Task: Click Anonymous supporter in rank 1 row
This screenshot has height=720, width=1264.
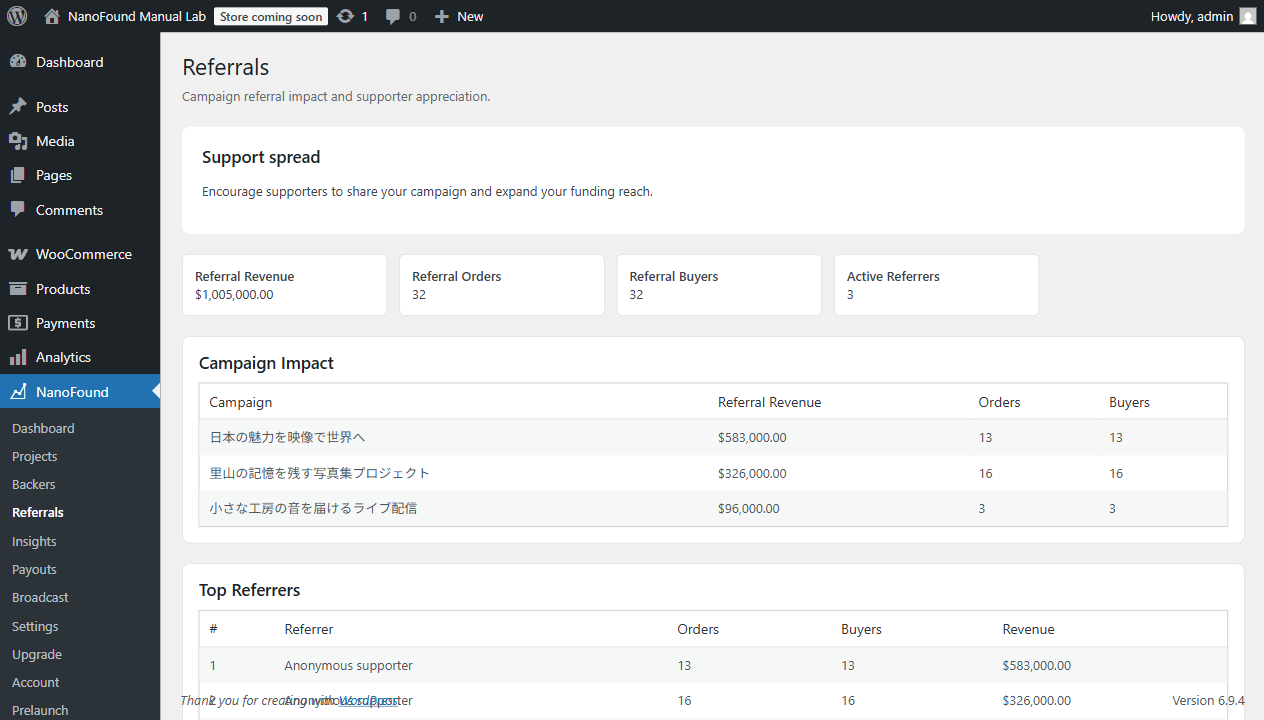Action: coord(348,665)
